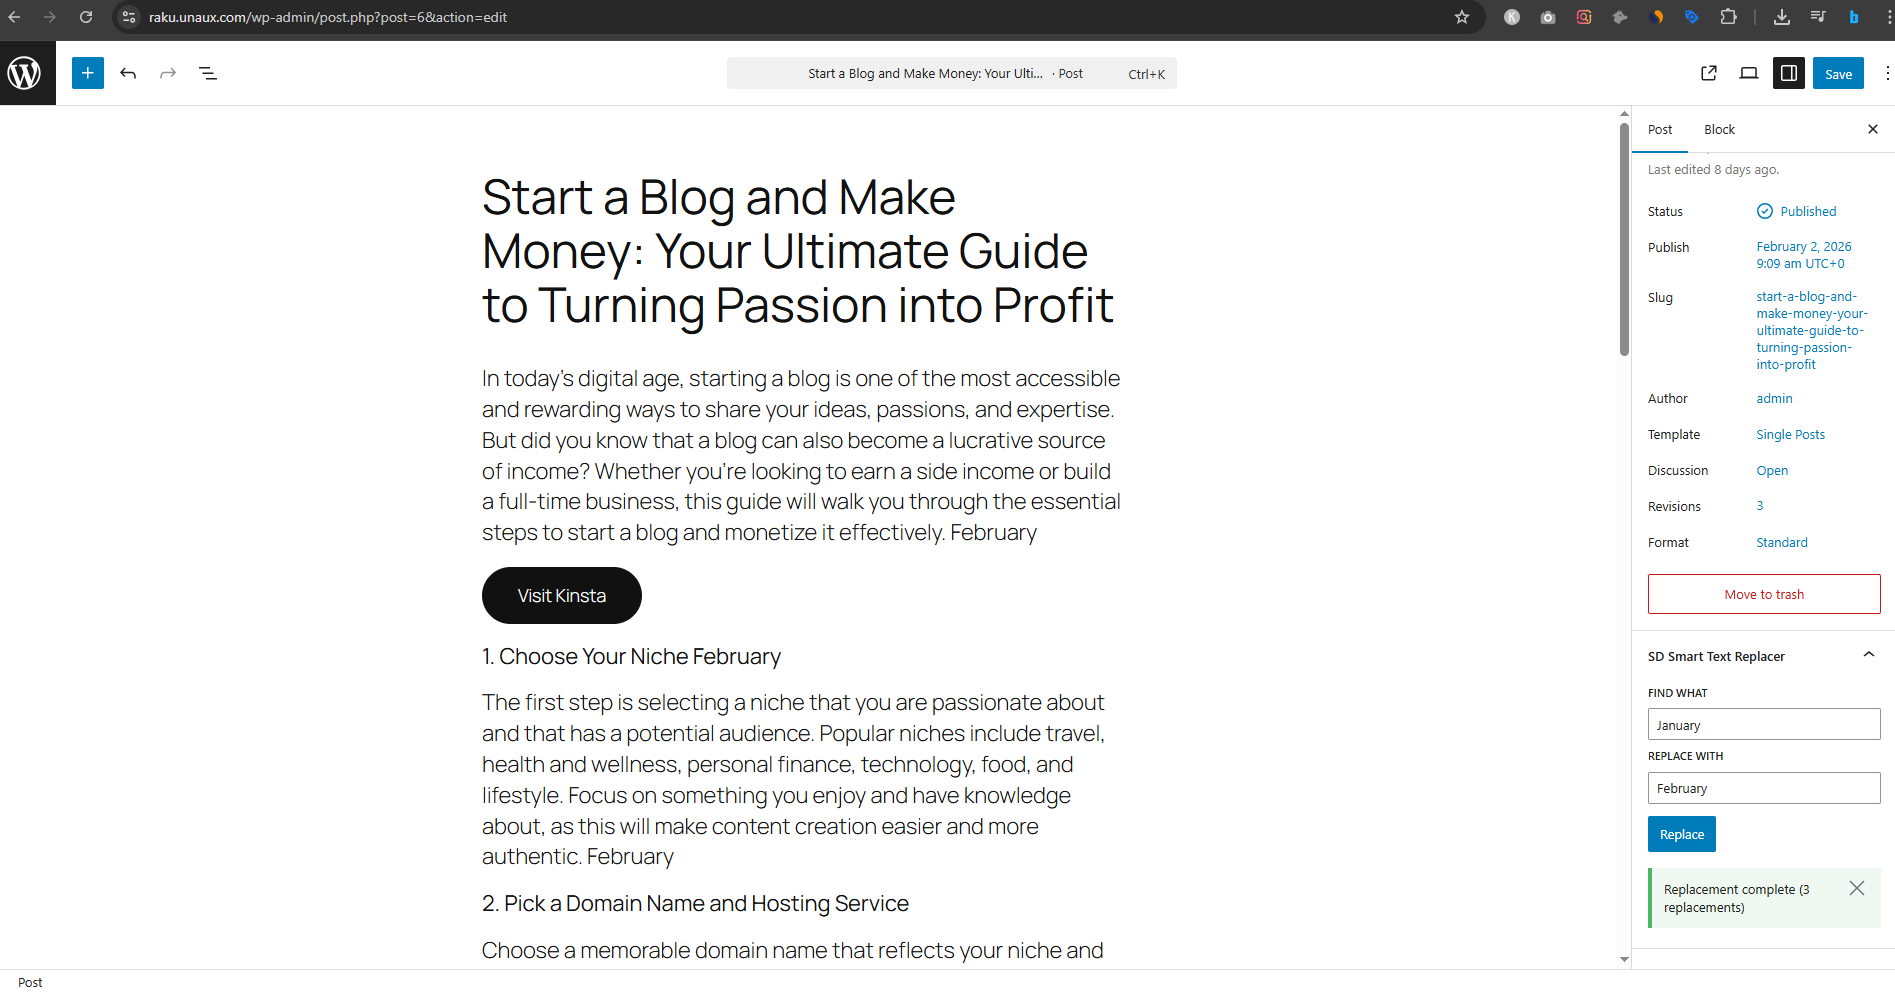Click the blue Replace button
1895x994 pixels.
click(x=1681, y=834)
